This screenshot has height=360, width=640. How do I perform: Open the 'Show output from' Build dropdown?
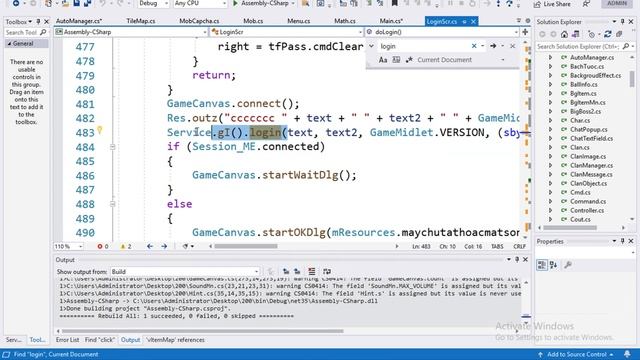tap(185, 272)
